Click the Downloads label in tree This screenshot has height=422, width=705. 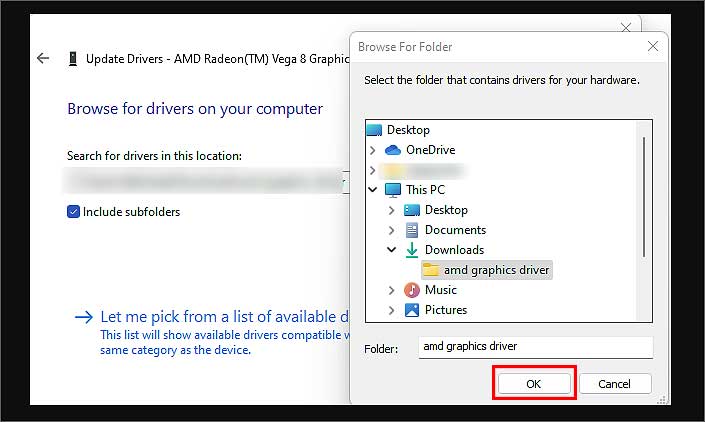pyautogui.click(x=455, y=250)
